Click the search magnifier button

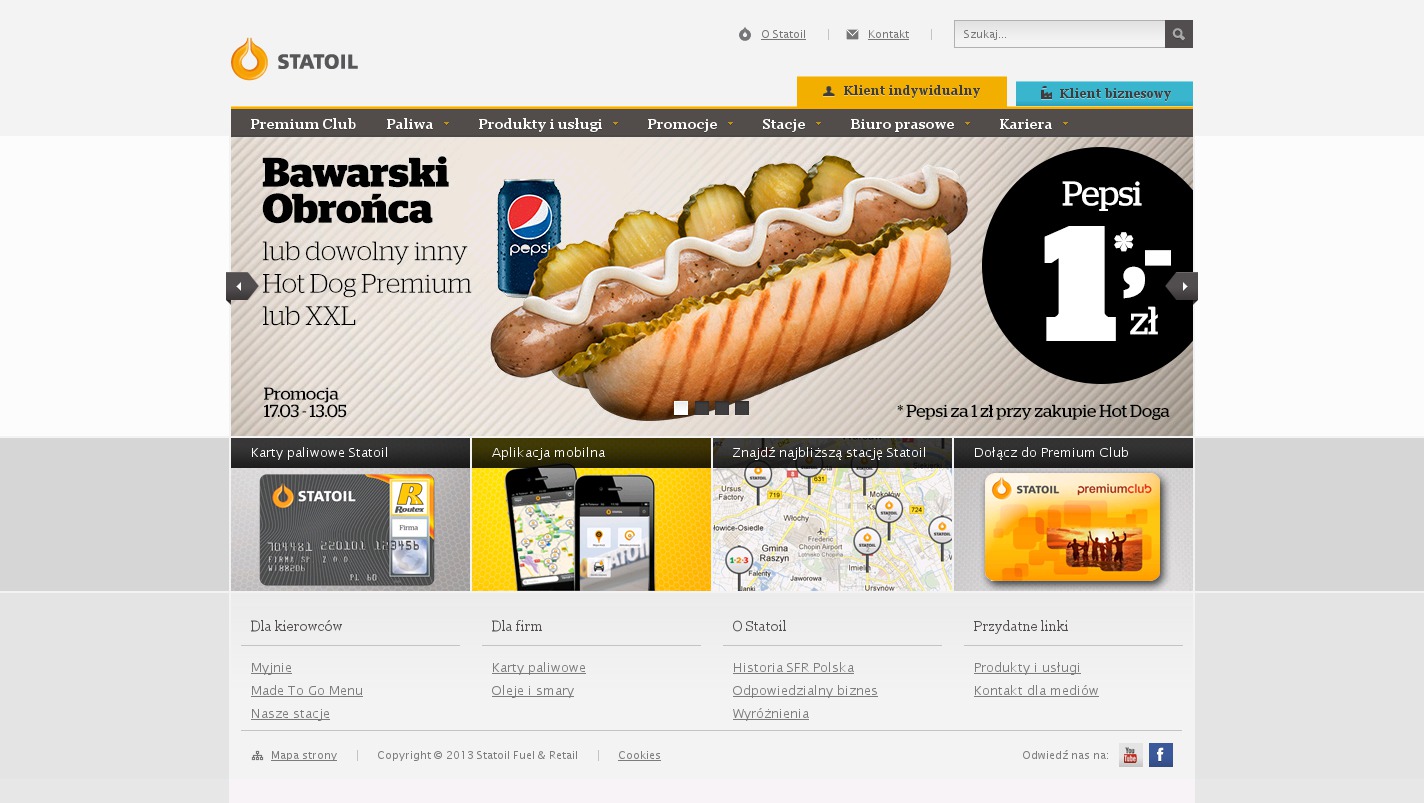click(1179, 34)
